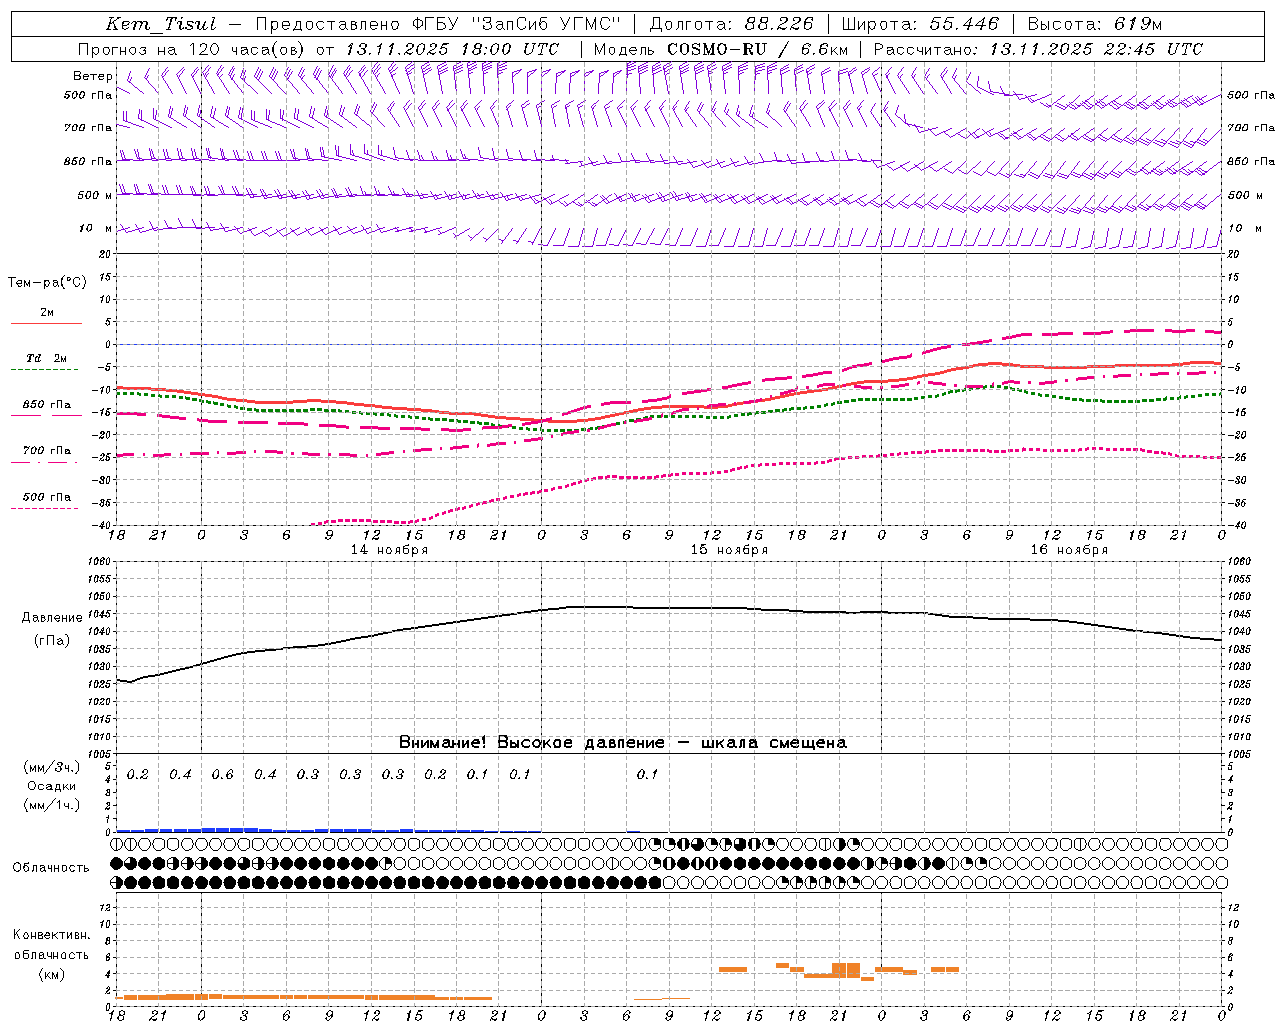
Task: Click the 'Конвективн.' convective cloud label
Action: [52, 935]
